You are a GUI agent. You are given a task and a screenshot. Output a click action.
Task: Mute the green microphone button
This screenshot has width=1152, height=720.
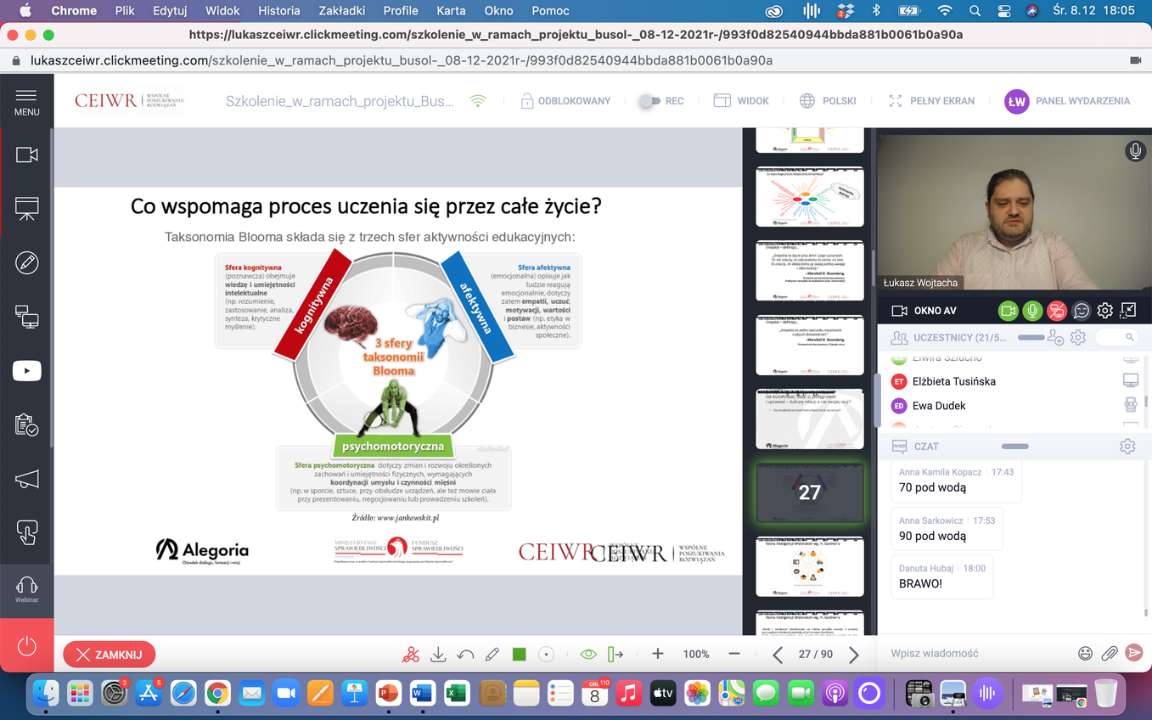click(1032, 311)
